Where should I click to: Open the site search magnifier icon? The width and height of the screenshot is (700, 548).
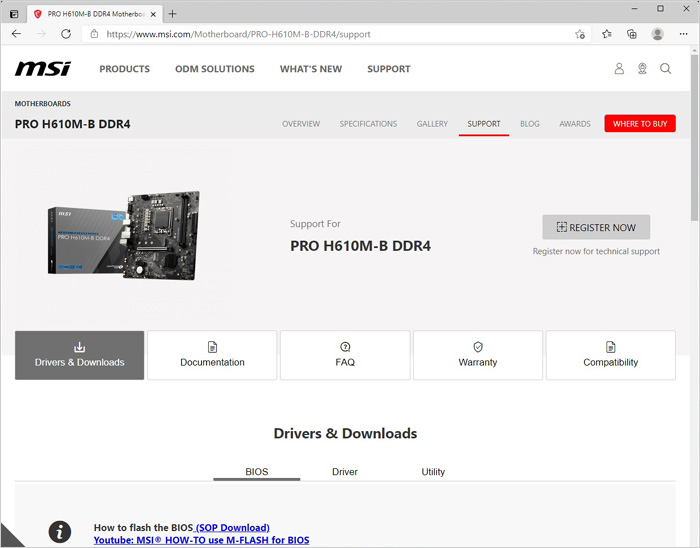(666, 69)
